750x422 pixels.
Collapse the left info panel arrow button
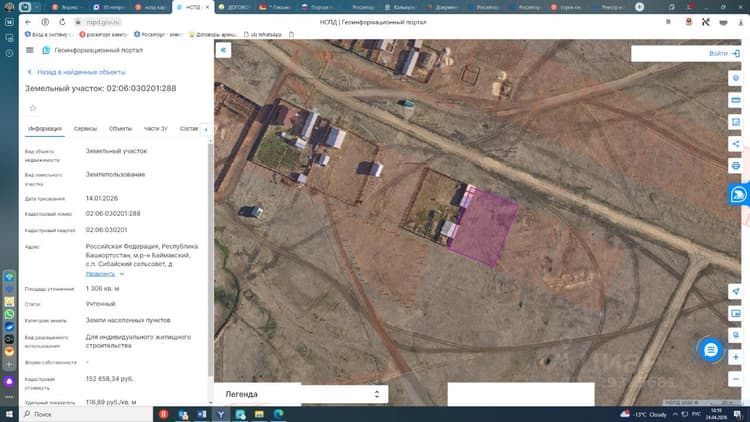223,50
